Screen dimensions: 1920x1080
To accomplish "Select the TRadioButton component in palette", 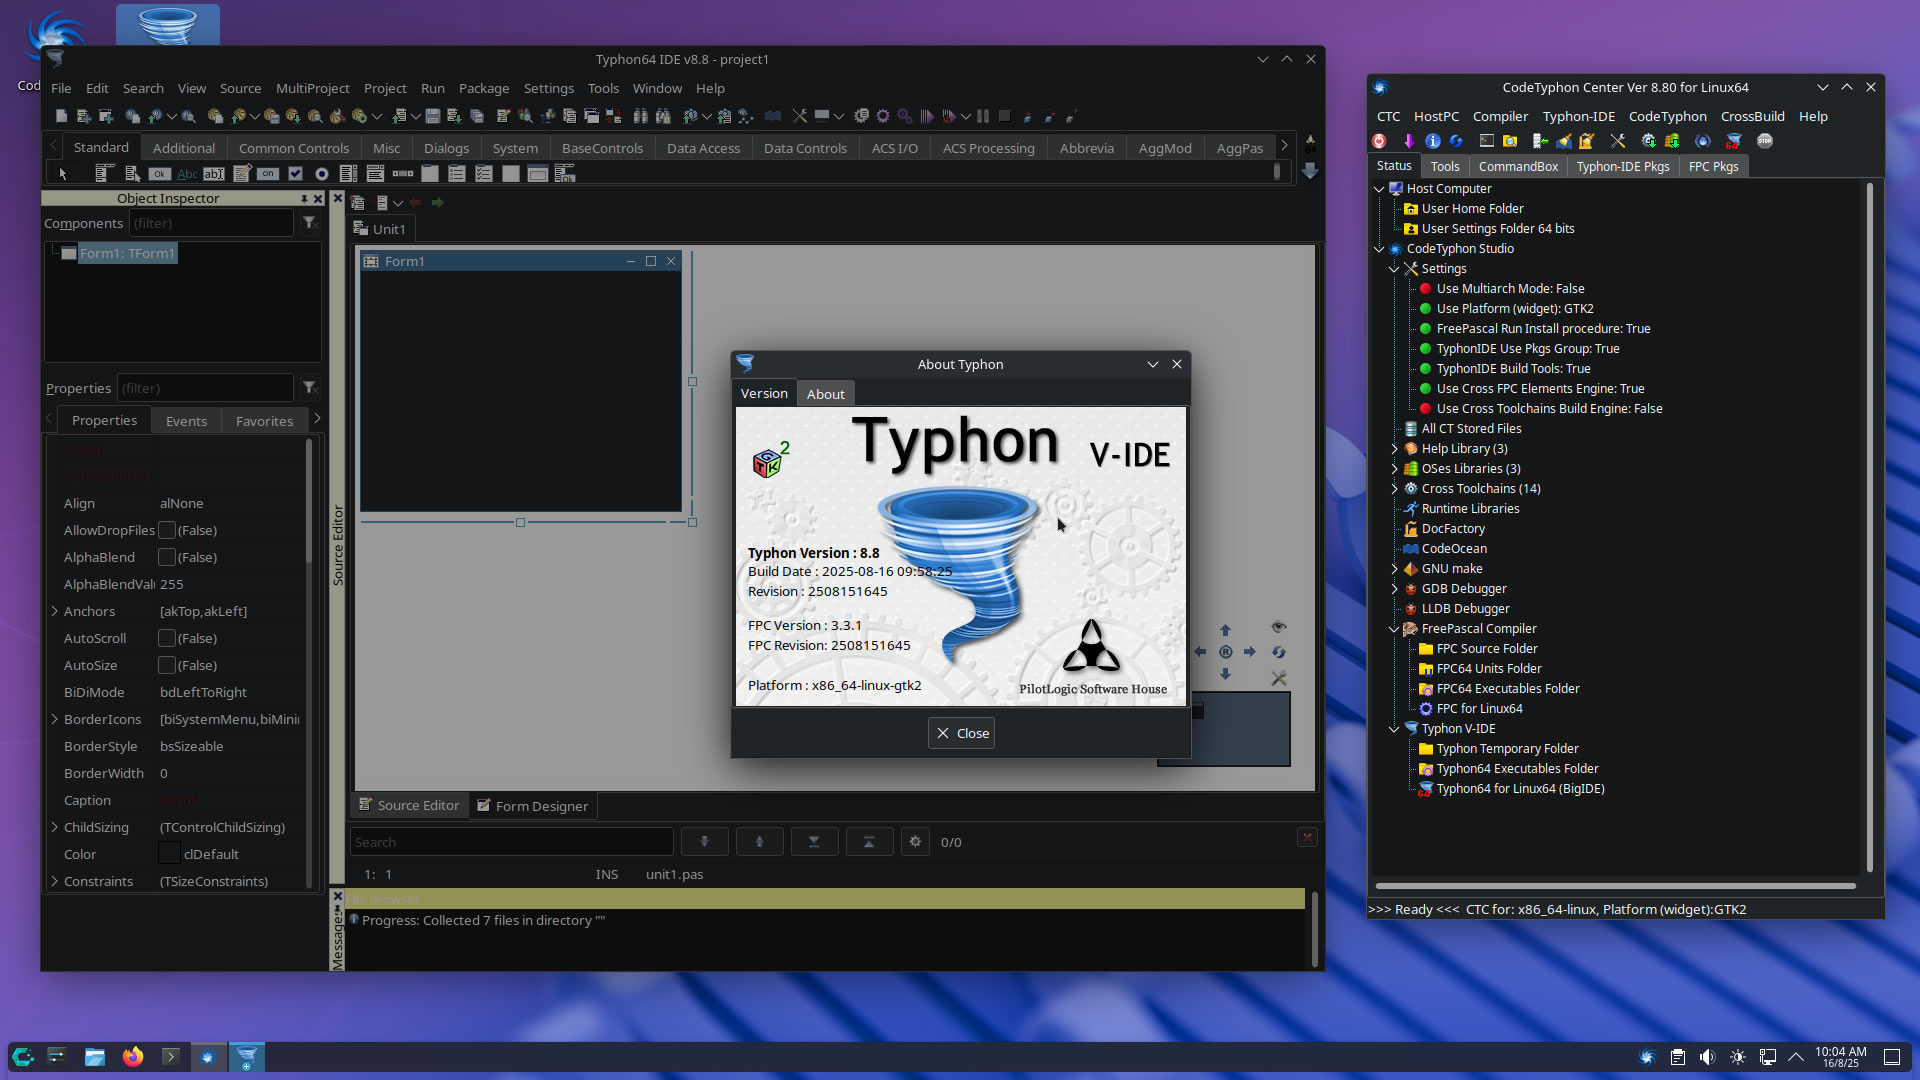I will click(322, 174).
